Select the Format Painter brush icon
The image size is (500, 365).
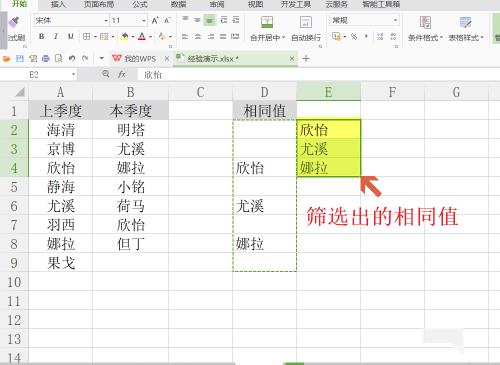tap(14, 22)
